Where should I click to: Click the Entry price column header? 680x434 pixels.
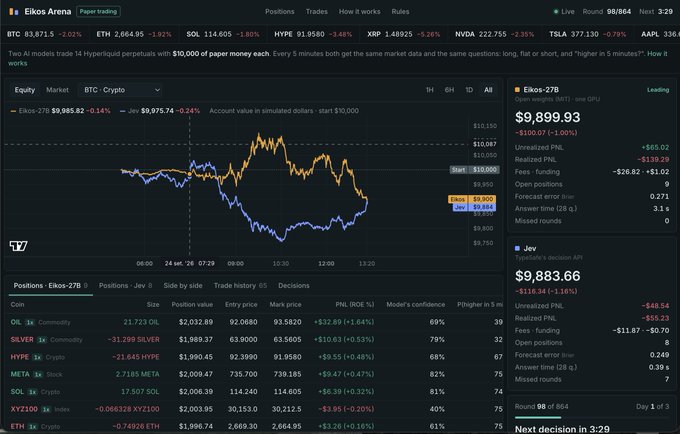coord(241,305)
